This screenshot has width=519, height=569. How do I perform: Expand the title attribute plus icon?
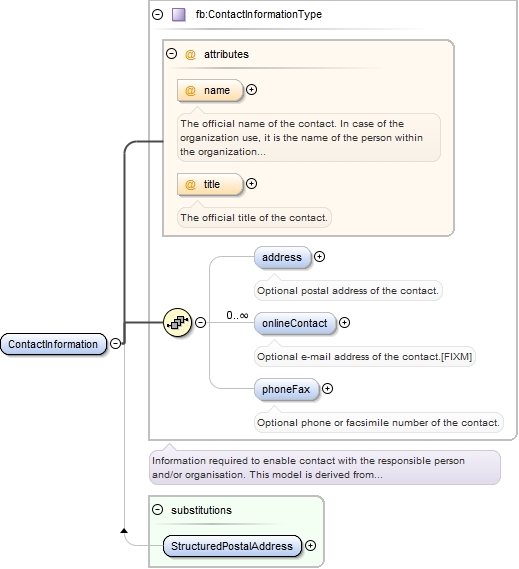coord(252,184)
